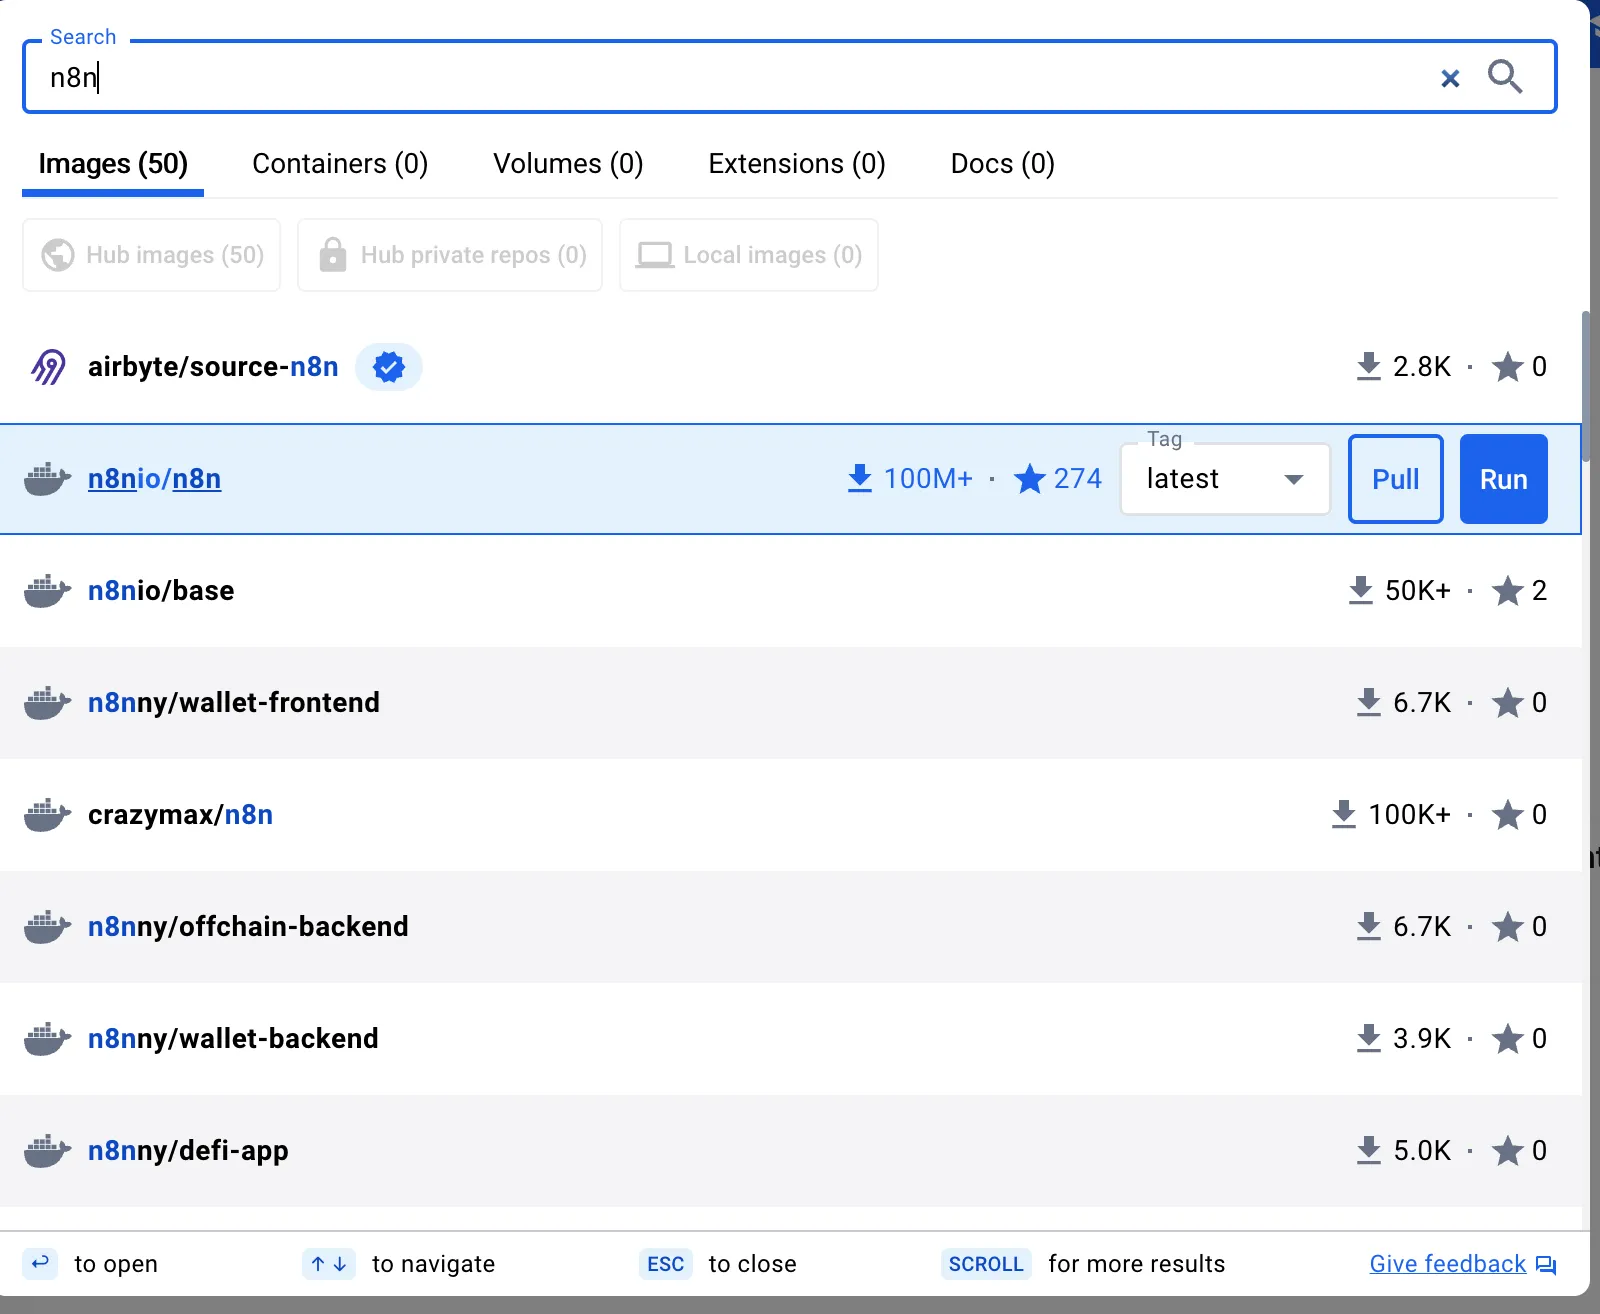Click the star icon showing 274
1600x1314 pixels.
coord(1029,479)
